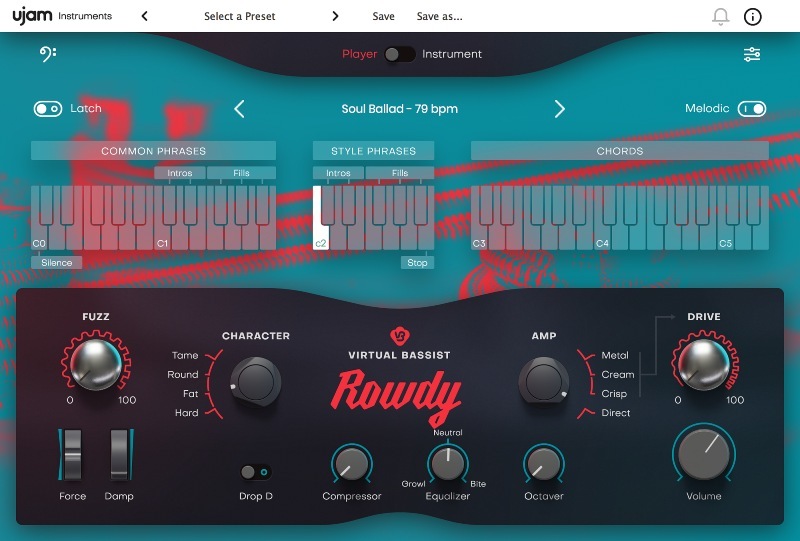Toggle the Melodic switch
Viewport: 800px width, 541px height.
point(752,109)
